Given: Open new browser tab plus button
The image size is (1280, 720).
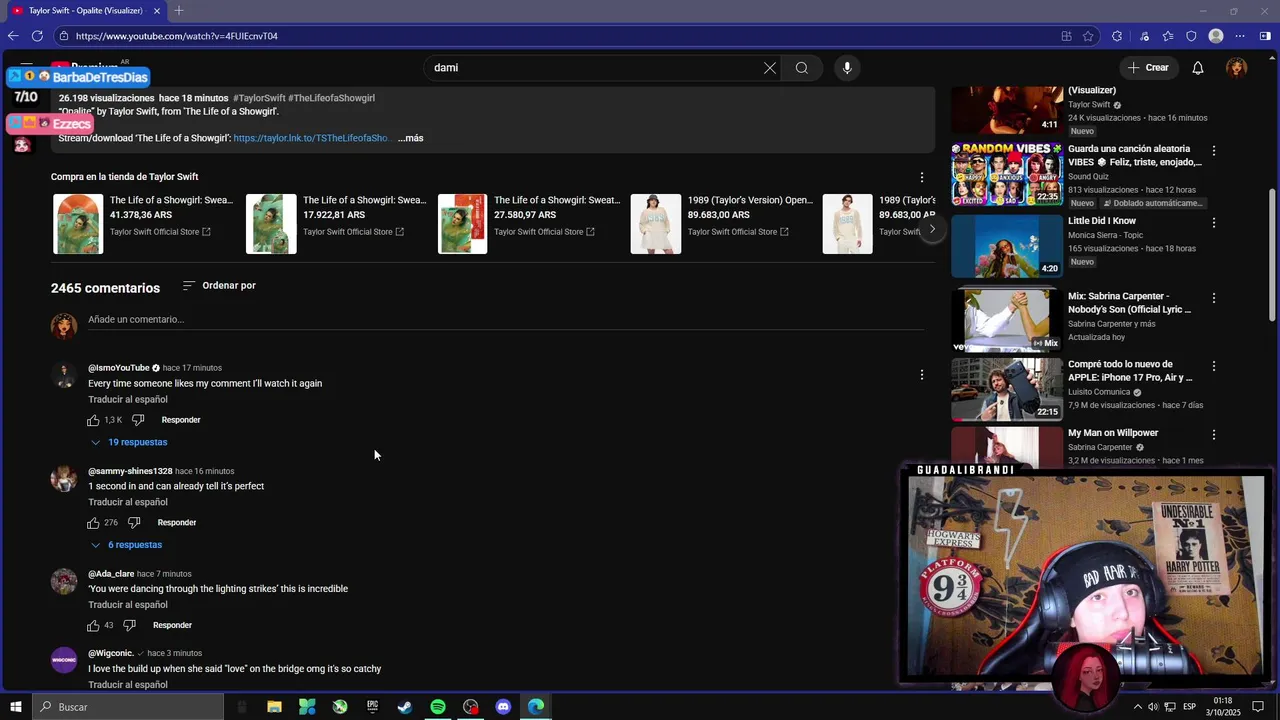Looking at the screenshot, I should tap(178, 11).
